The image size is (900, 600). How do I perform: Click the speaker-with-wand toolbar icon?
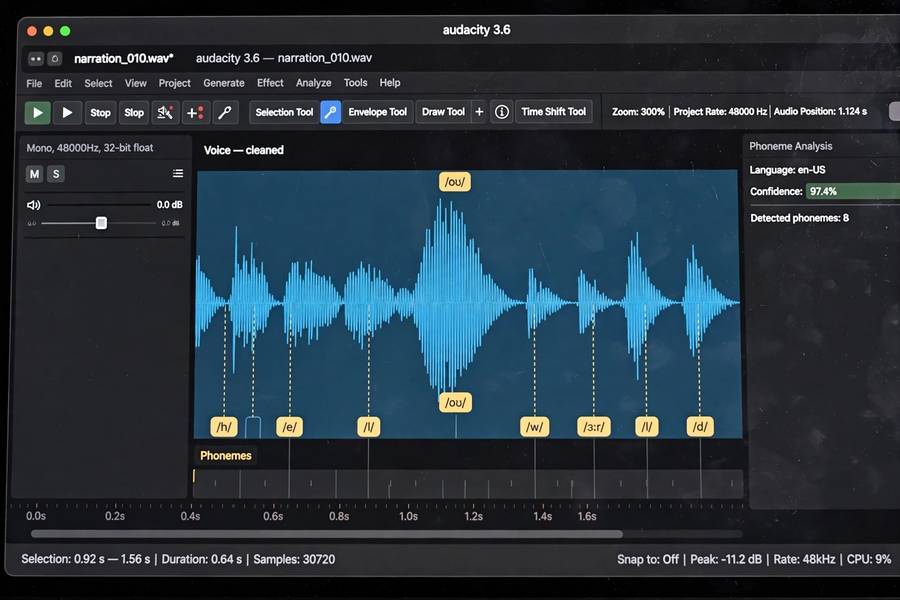[165, 113]
